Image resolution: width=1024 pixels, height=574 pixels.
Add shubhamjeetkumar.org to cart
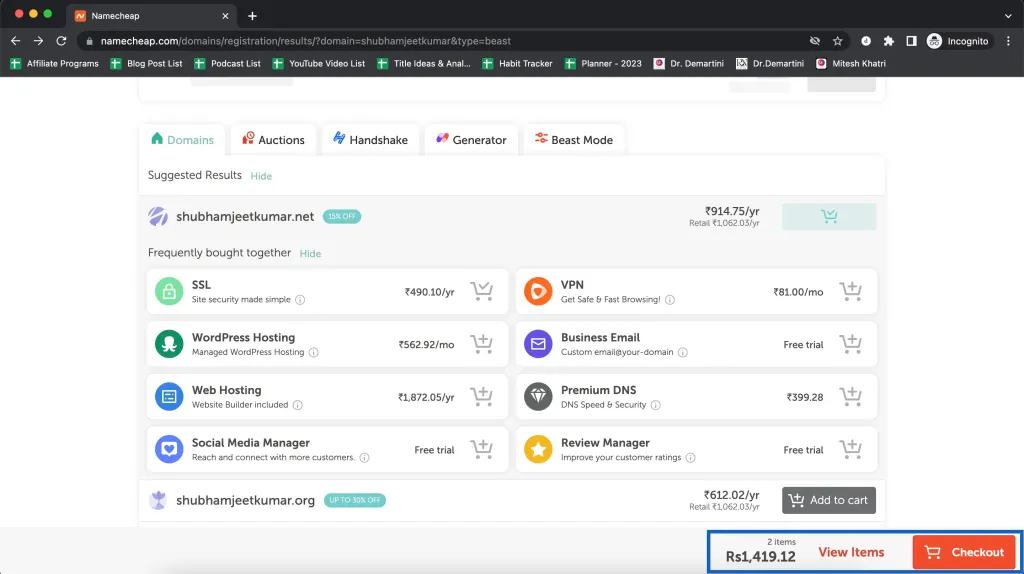[829, 500]
